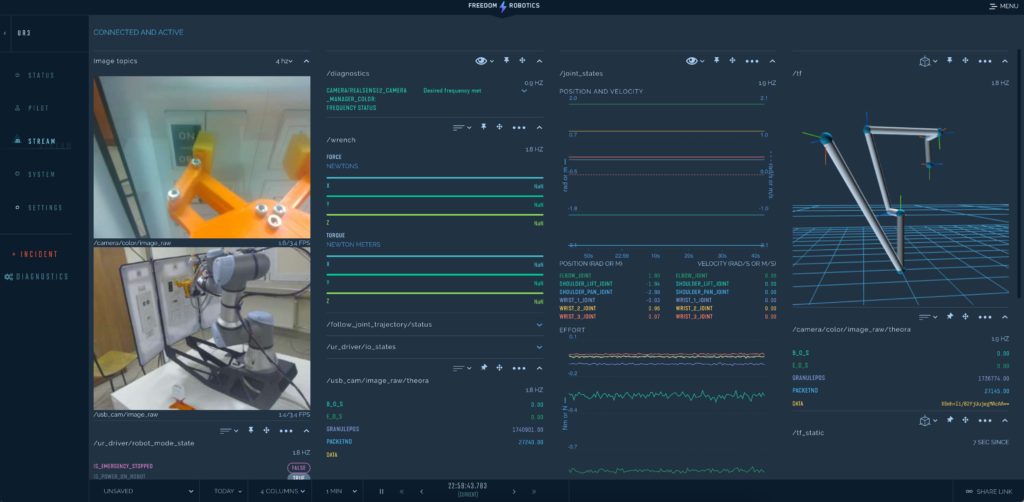Open more options for /wrench panel
This screenshot has height=502, width=1024.
(519, 127)
